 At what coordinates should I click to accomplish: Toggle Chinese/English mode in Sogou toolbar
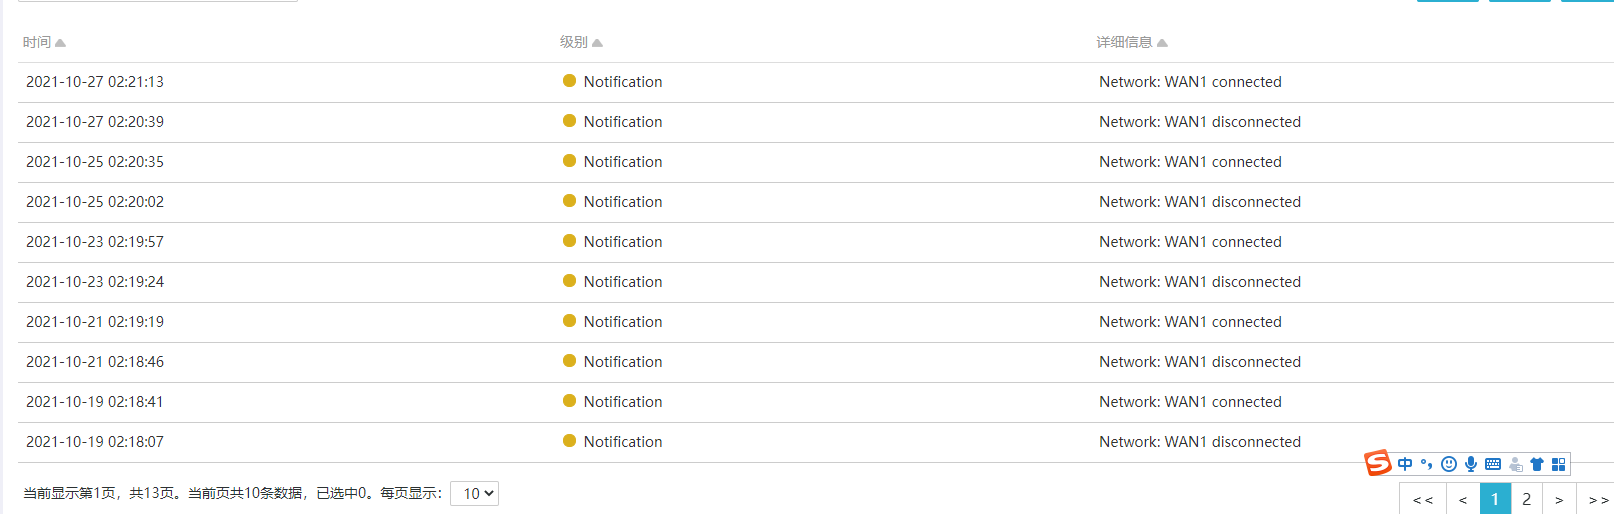click(x=1405, y=464)
